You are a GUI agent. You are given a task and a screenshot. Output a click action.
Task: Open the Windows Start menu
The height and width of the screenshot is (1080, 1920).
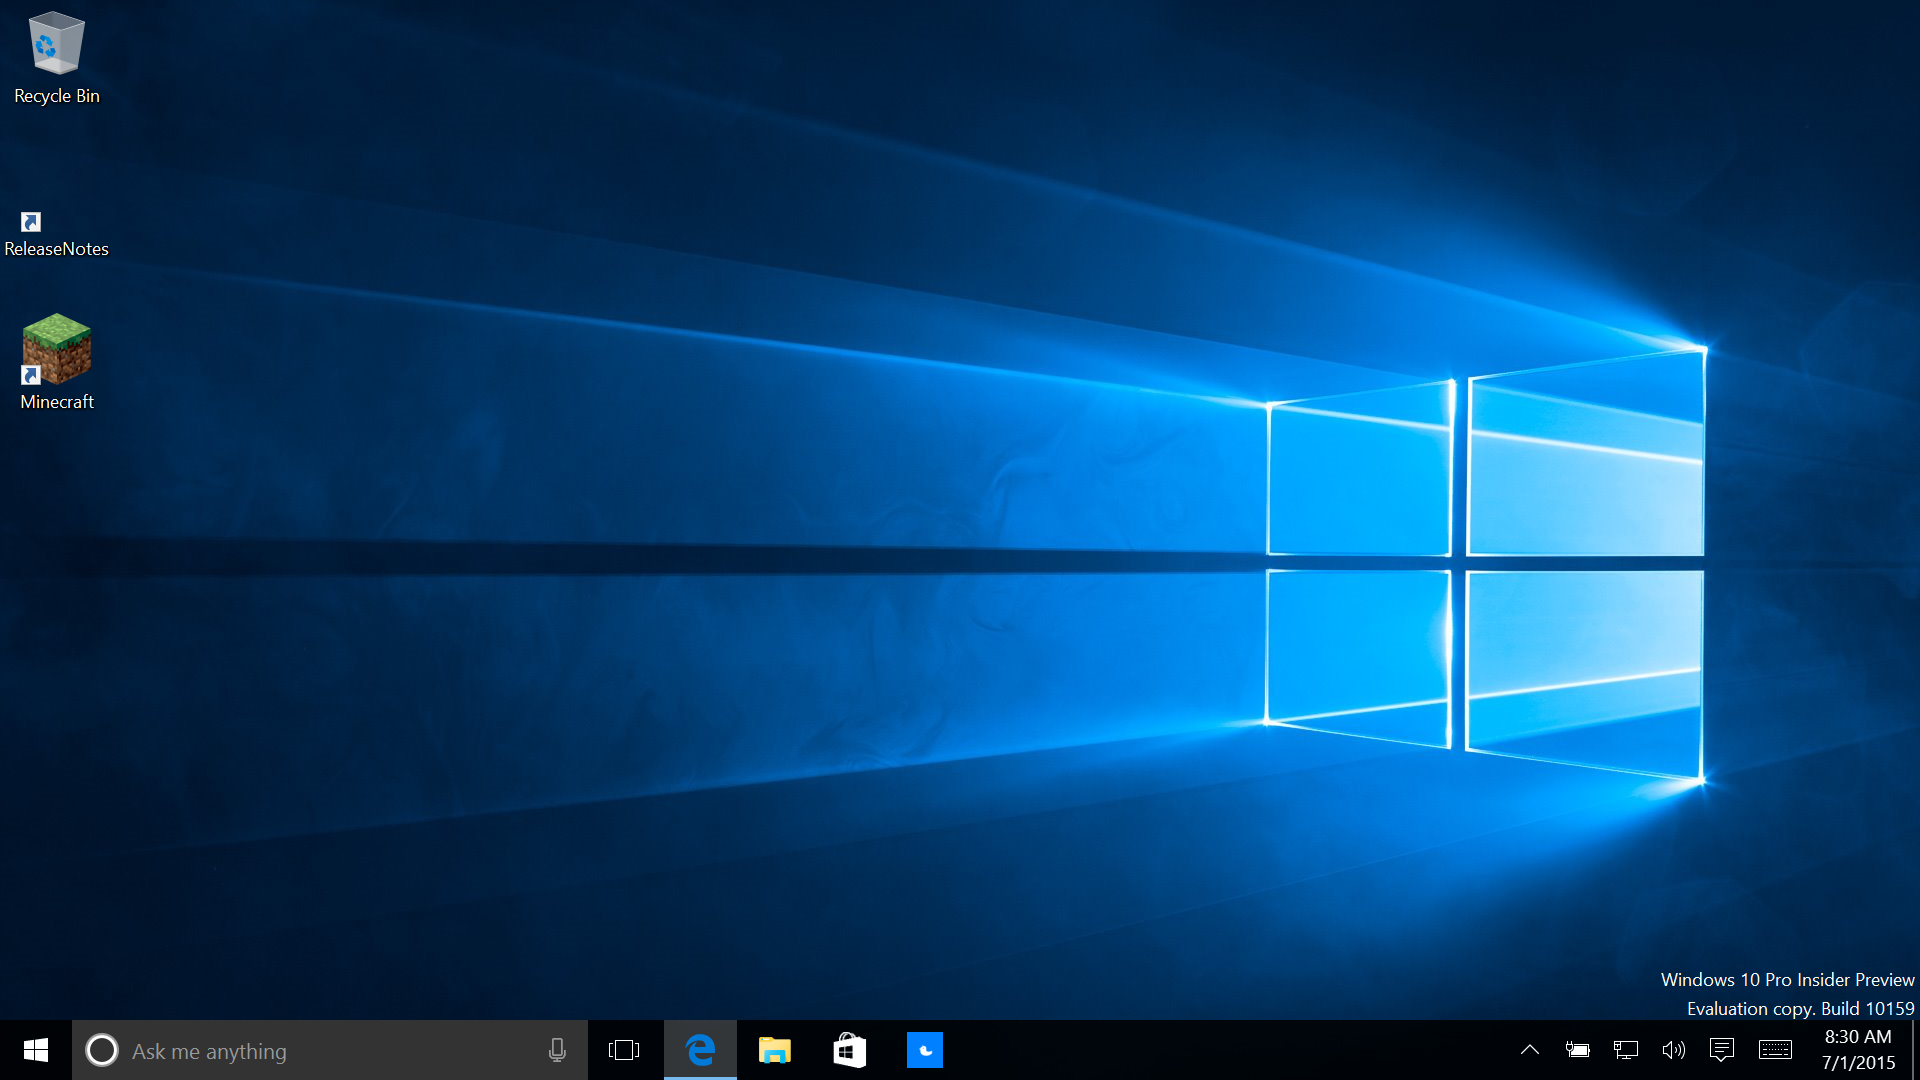36,1050
